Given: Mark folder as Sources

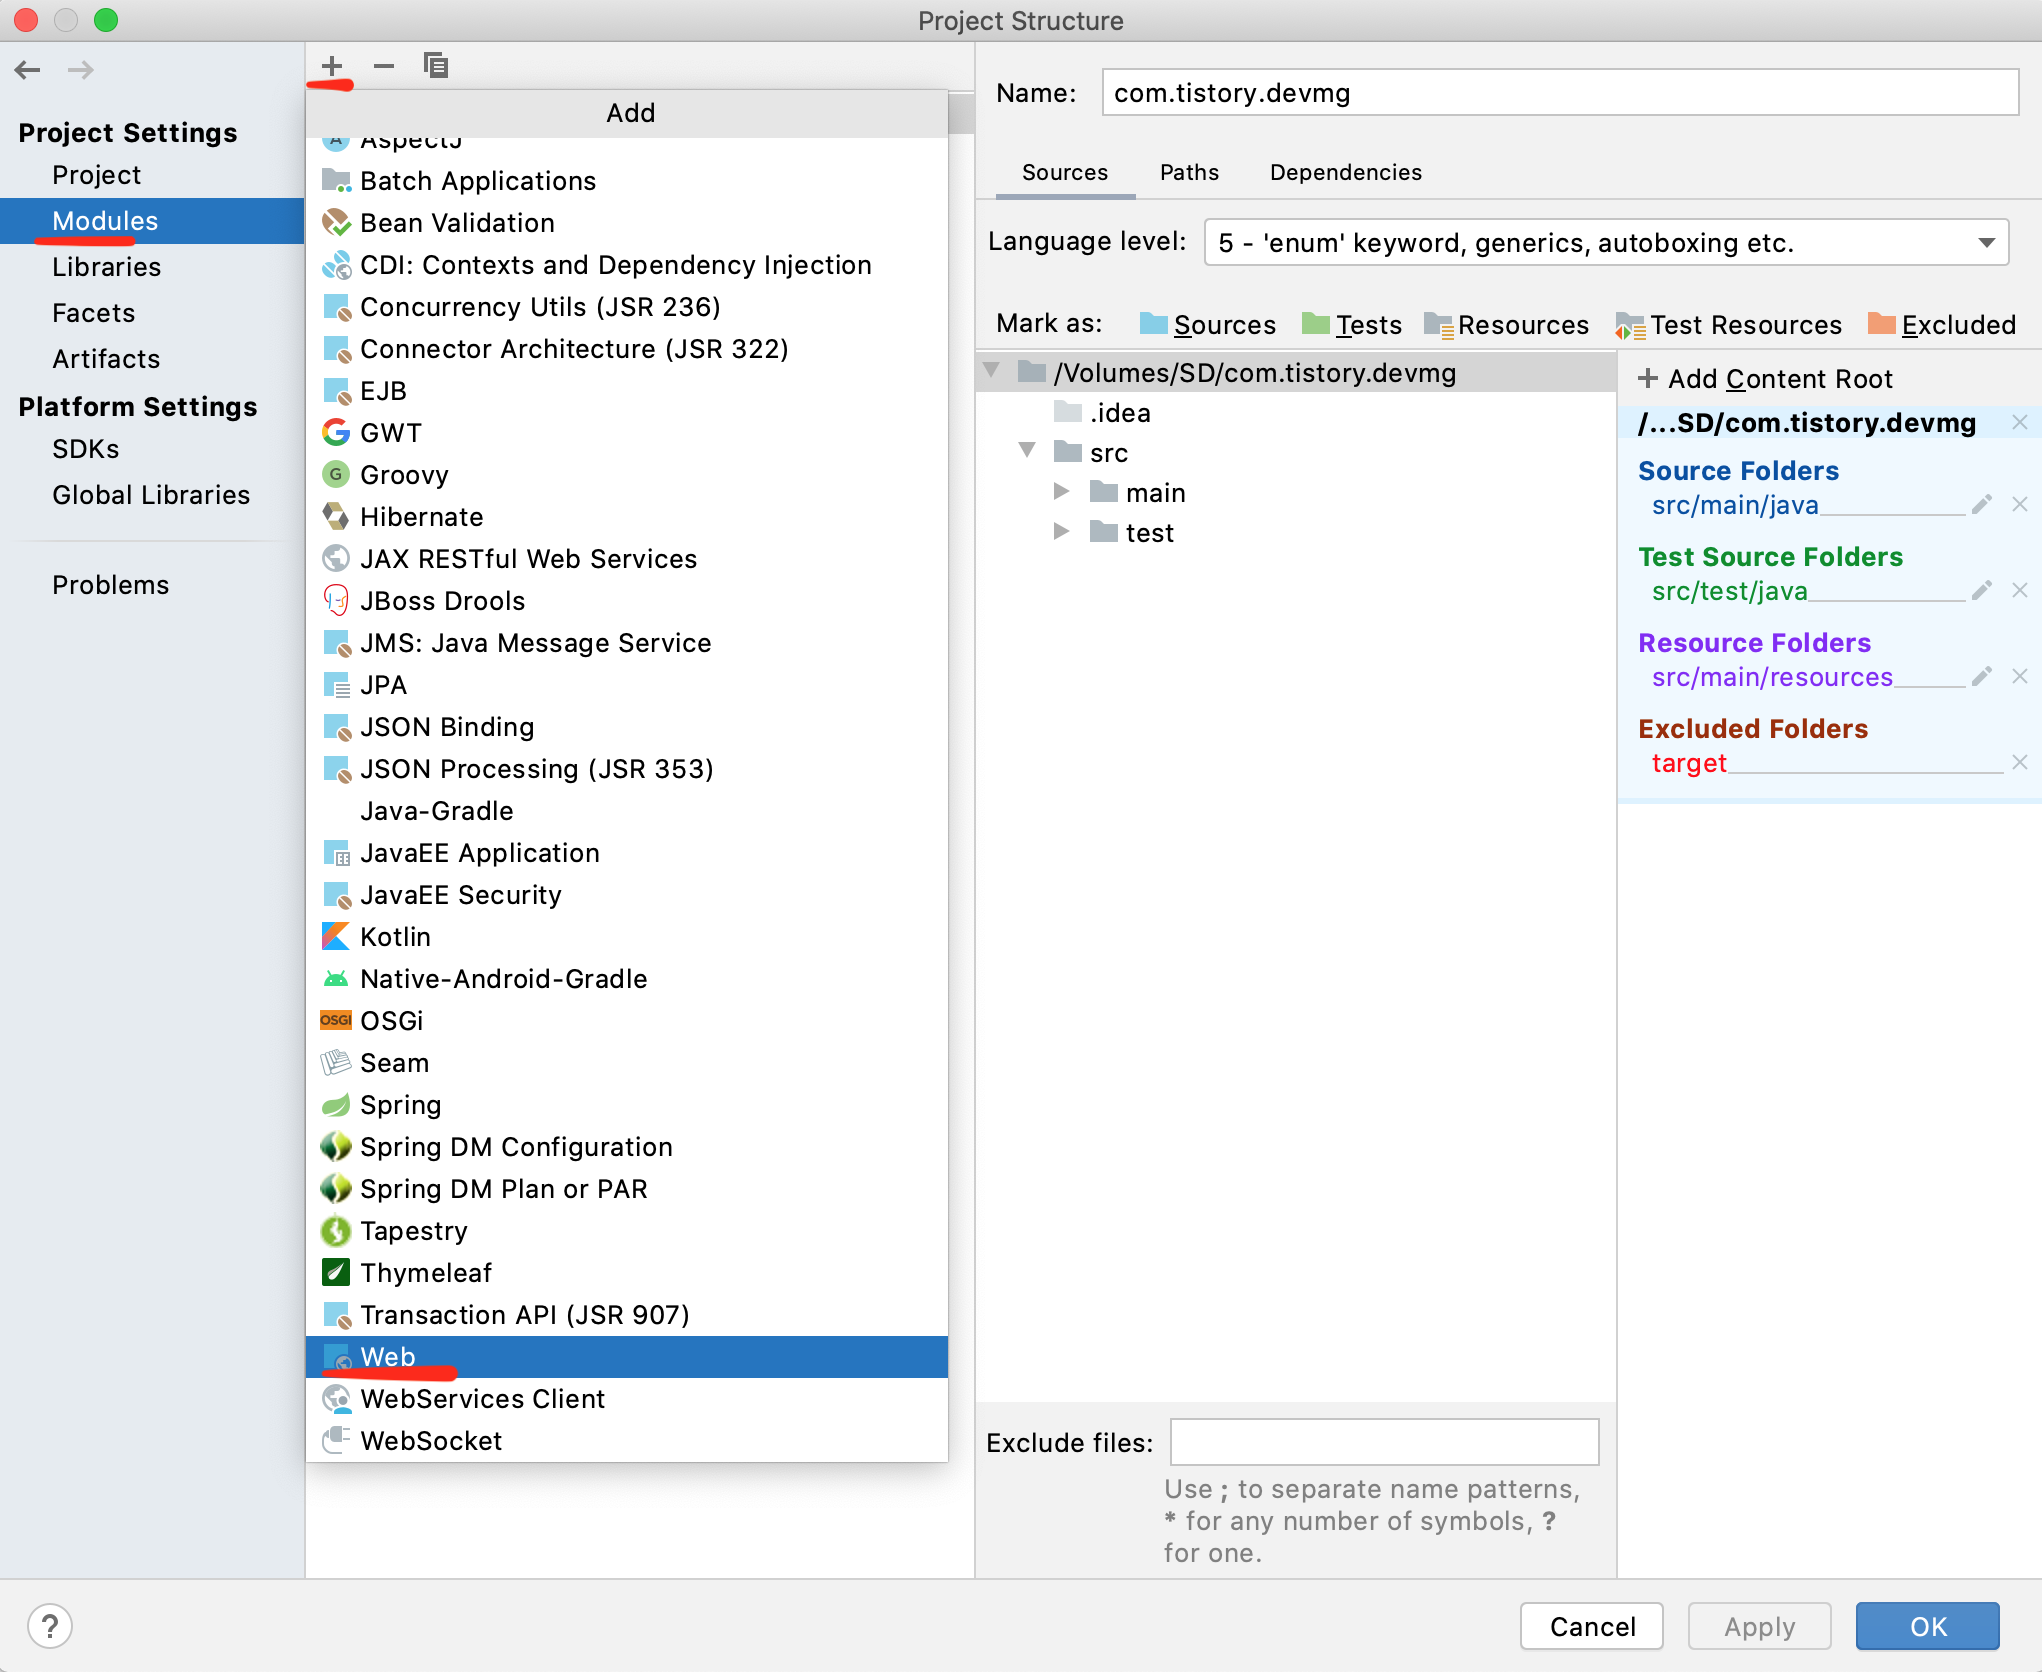Looking at the screenshot, I should pos(1208,325).
